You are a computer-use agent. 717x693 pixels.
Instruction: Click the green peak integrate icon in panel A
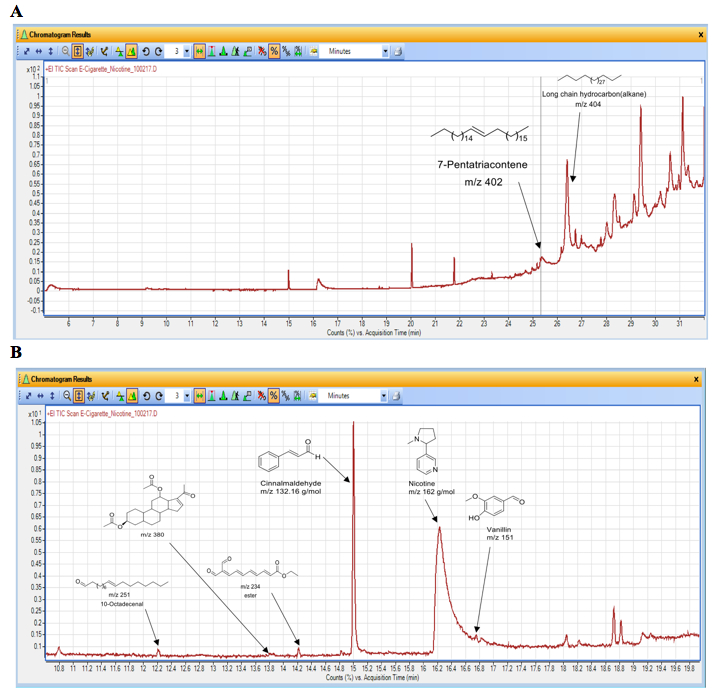pyautogui.click(x=223, y=52)
